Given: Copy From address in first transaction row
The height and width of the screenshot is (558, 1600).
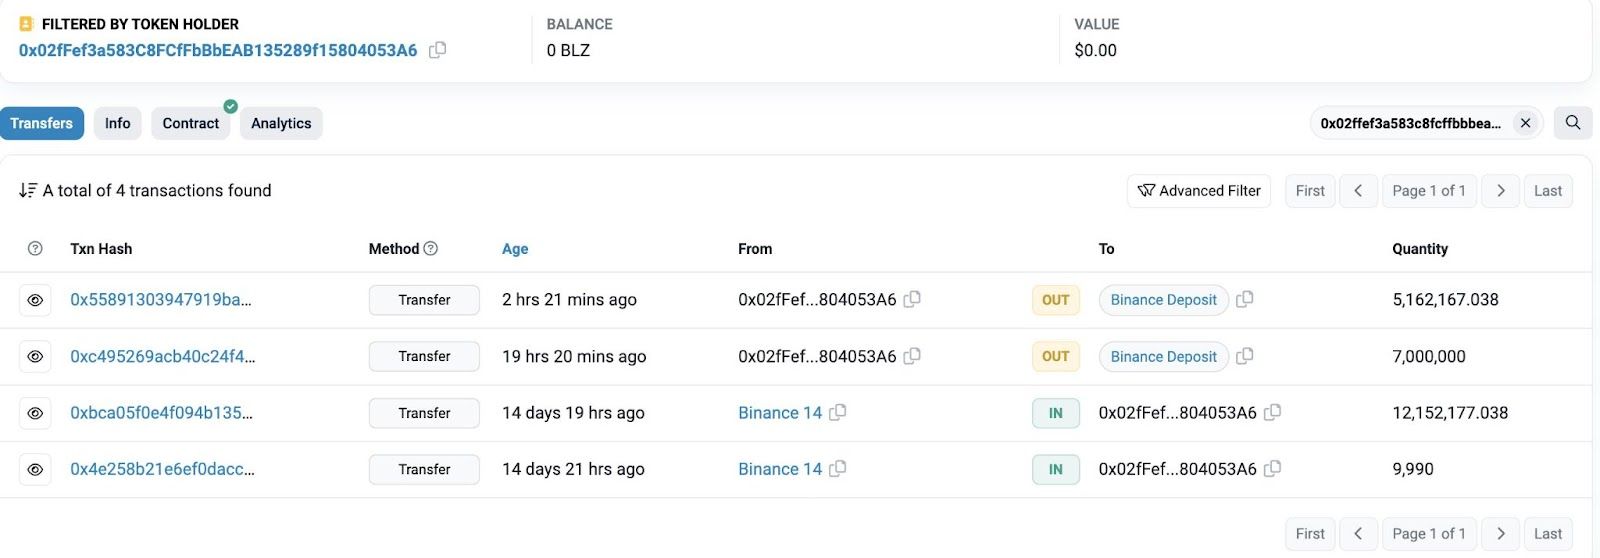Looking at the screenshot, I should 912,299.
